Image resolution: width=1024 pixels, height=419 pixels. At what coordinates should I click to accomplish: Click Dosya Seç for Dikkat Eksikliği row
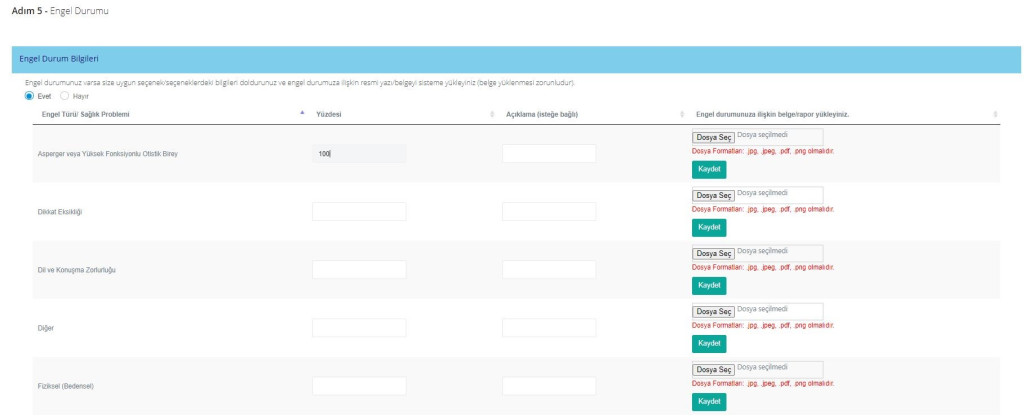713,194
